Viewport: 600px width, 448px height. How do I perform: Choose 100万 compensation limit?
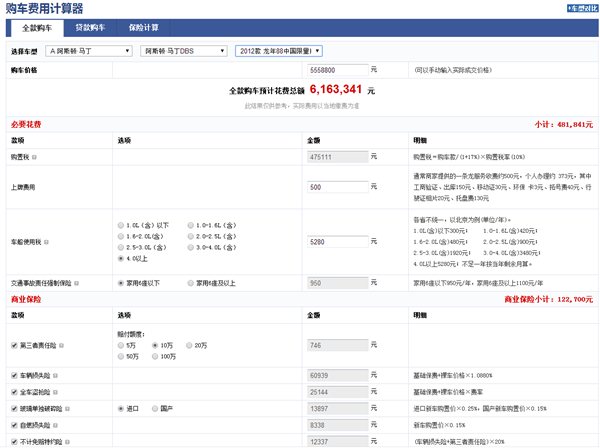155,357
